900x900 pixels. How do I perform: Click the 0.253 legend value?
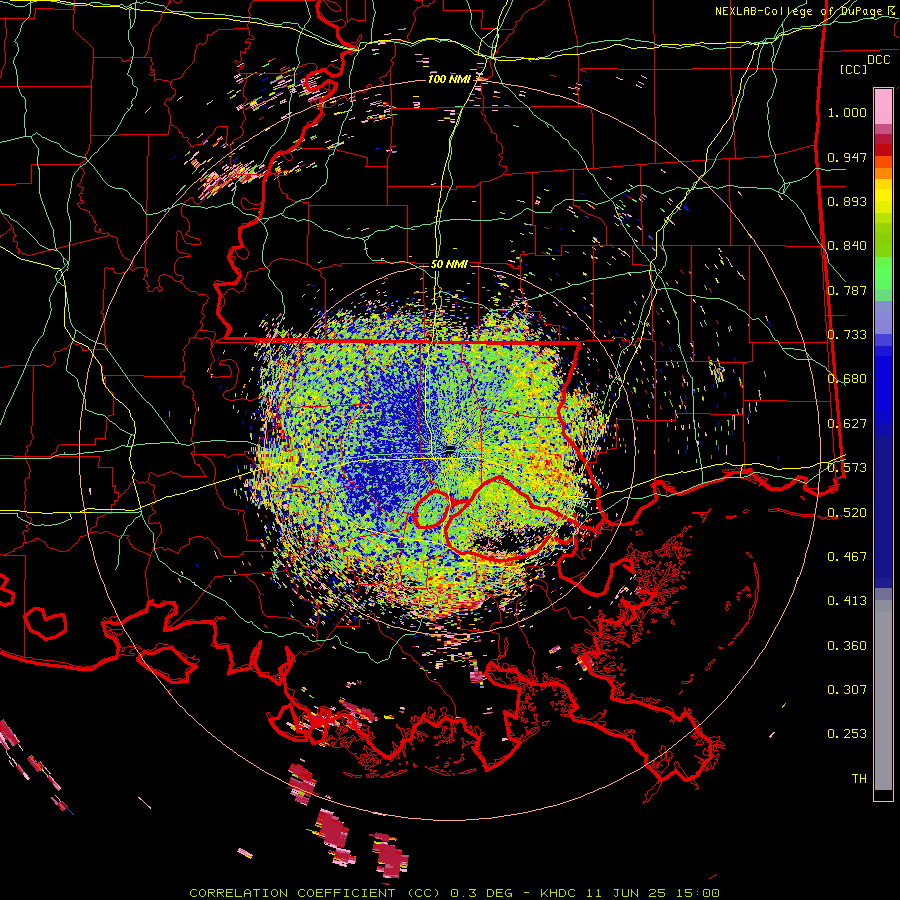pyautogui.click(x=847, y=734)
